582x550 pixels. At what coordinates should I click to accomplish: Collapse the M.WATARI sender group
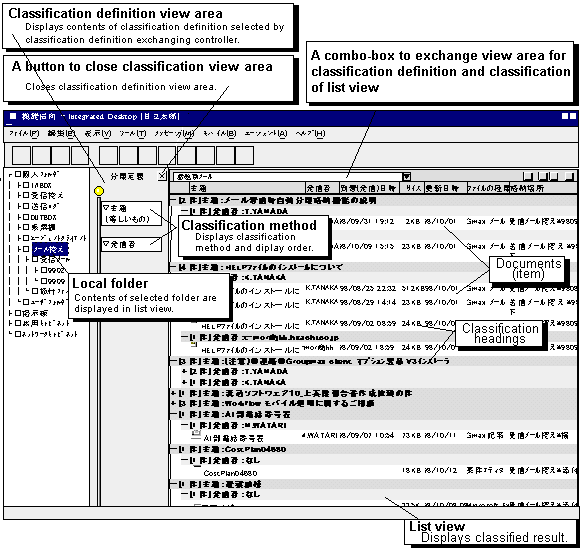[x=184, y=426]
